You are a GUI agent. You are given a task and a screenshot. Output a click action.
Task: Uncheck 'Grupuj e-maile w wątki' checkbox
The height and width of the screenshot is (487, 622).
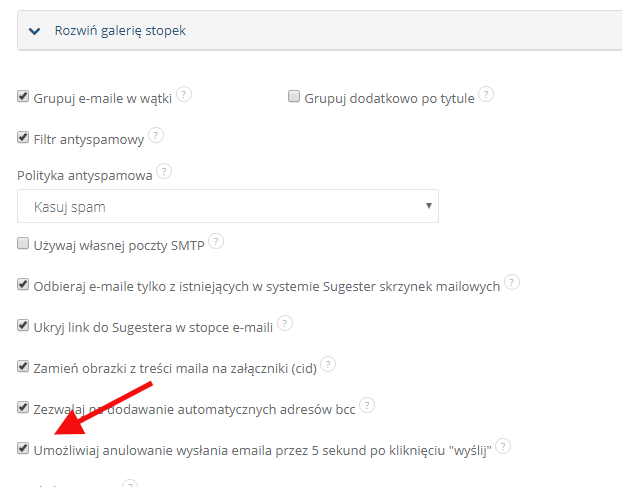click(23, 96)
